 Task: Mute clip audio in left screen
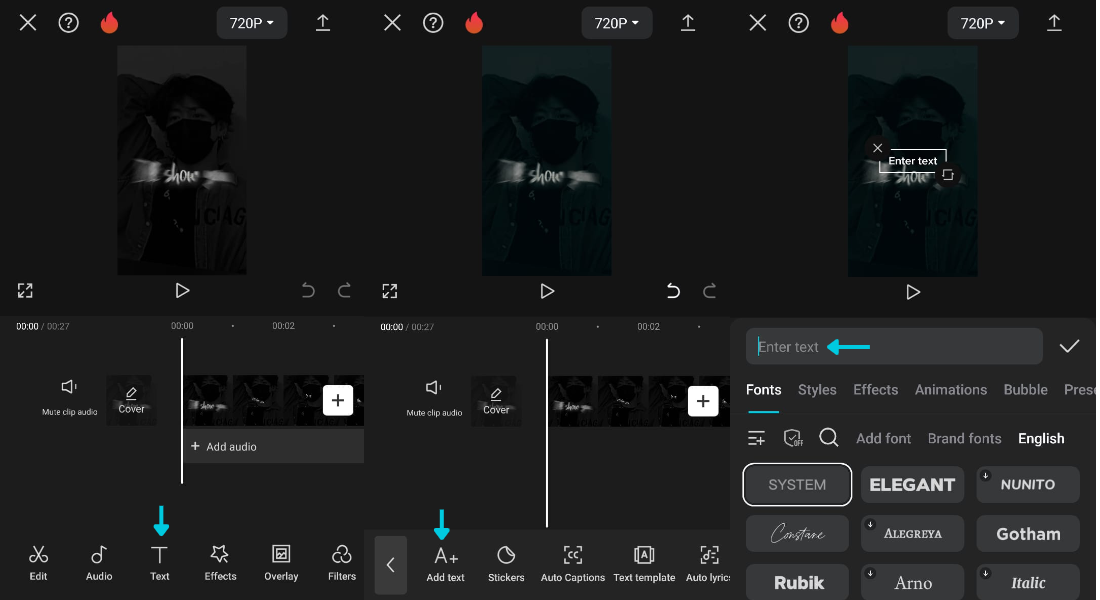pos(69,397)
